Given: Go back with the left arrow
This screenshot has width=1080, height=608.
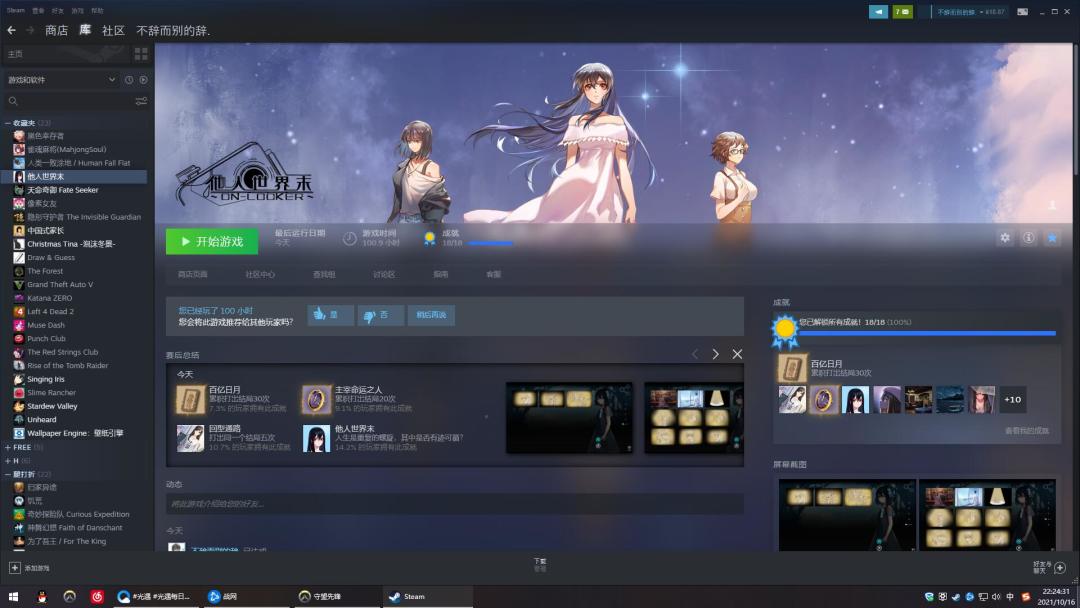Looking at the screenshot, I should tap(11, 30).
